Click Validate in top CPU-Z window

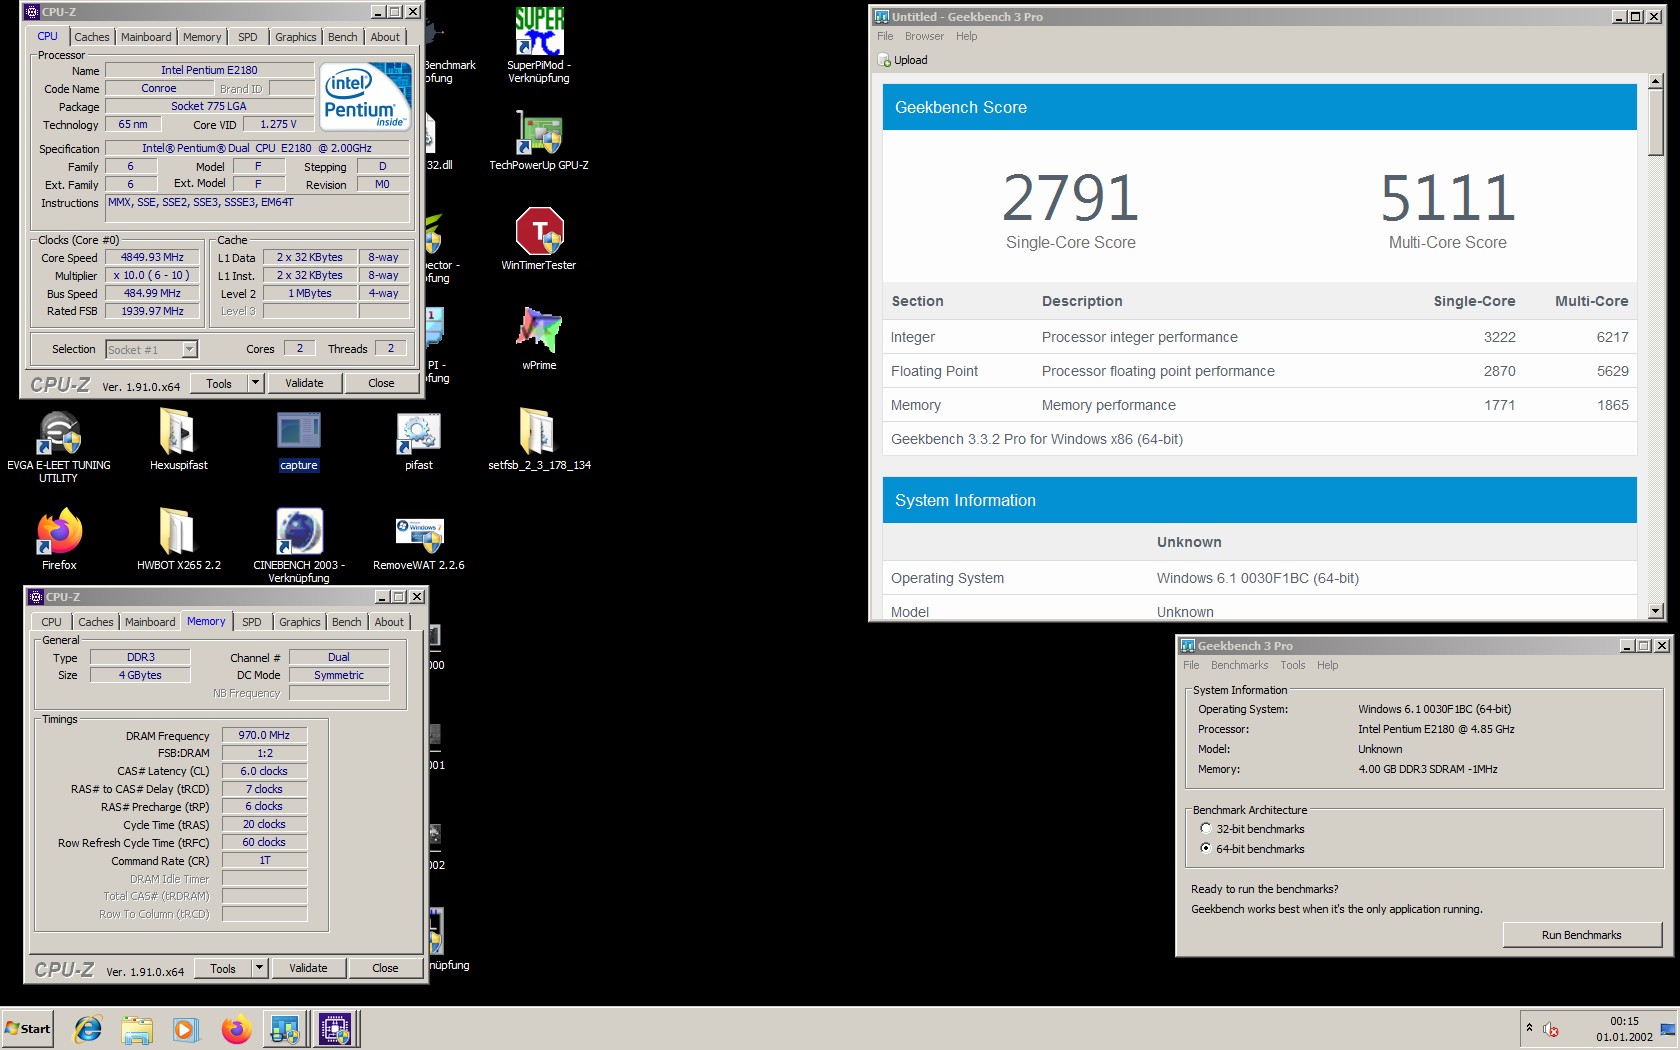(304, 383)
